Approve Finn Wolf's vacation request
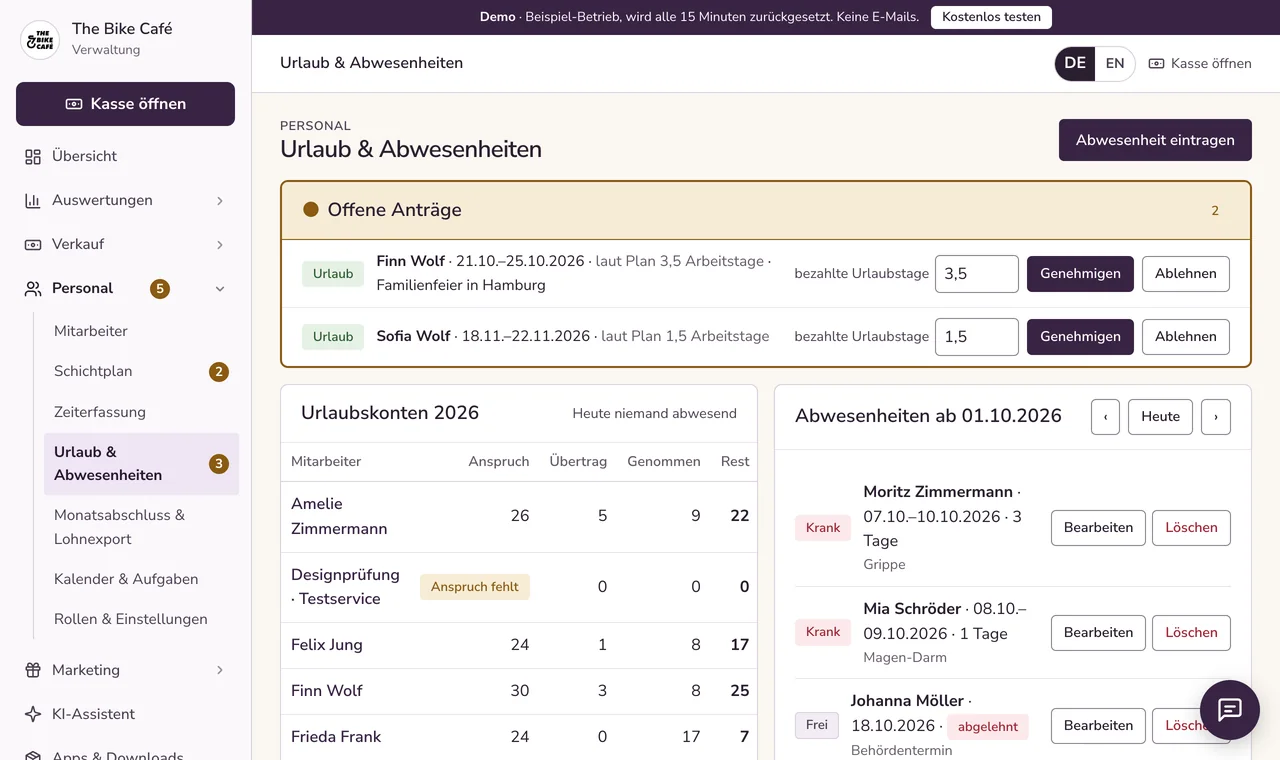Image resolution: width=1280 pixels, height=760 pixels. click(x=1080, y=274)
